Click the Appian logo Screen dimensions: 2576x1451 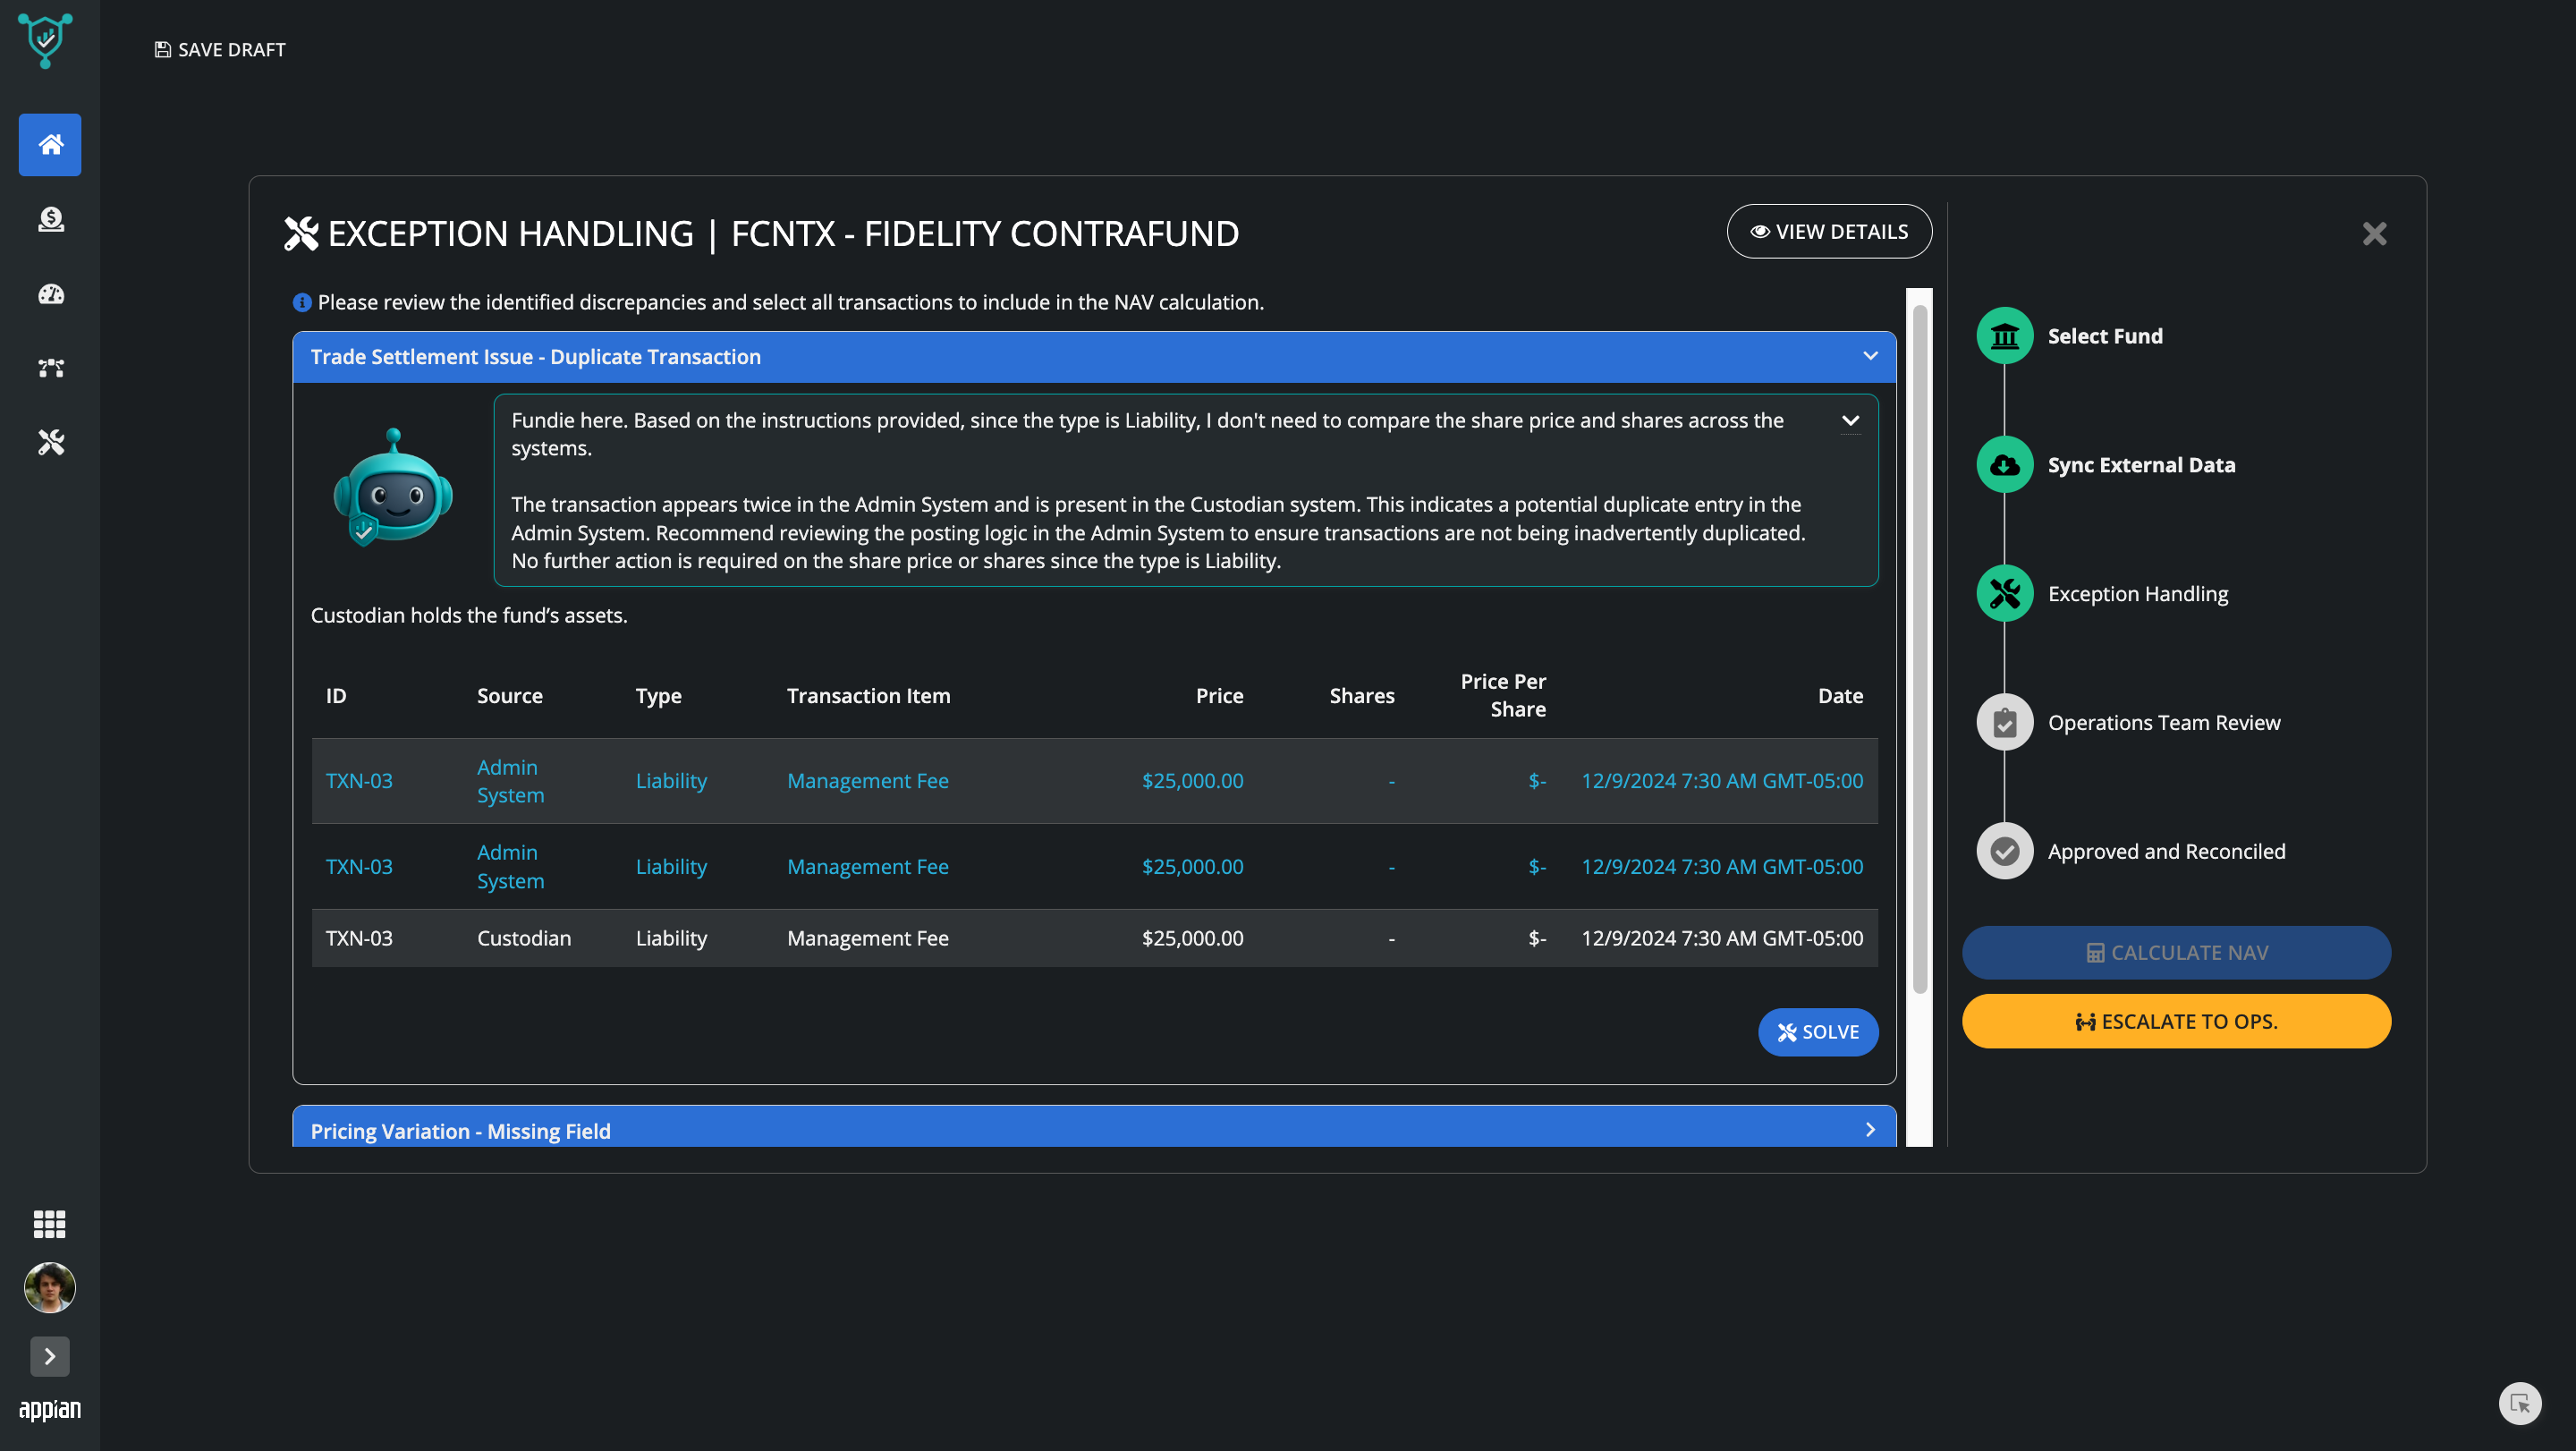click(50, 1410)
